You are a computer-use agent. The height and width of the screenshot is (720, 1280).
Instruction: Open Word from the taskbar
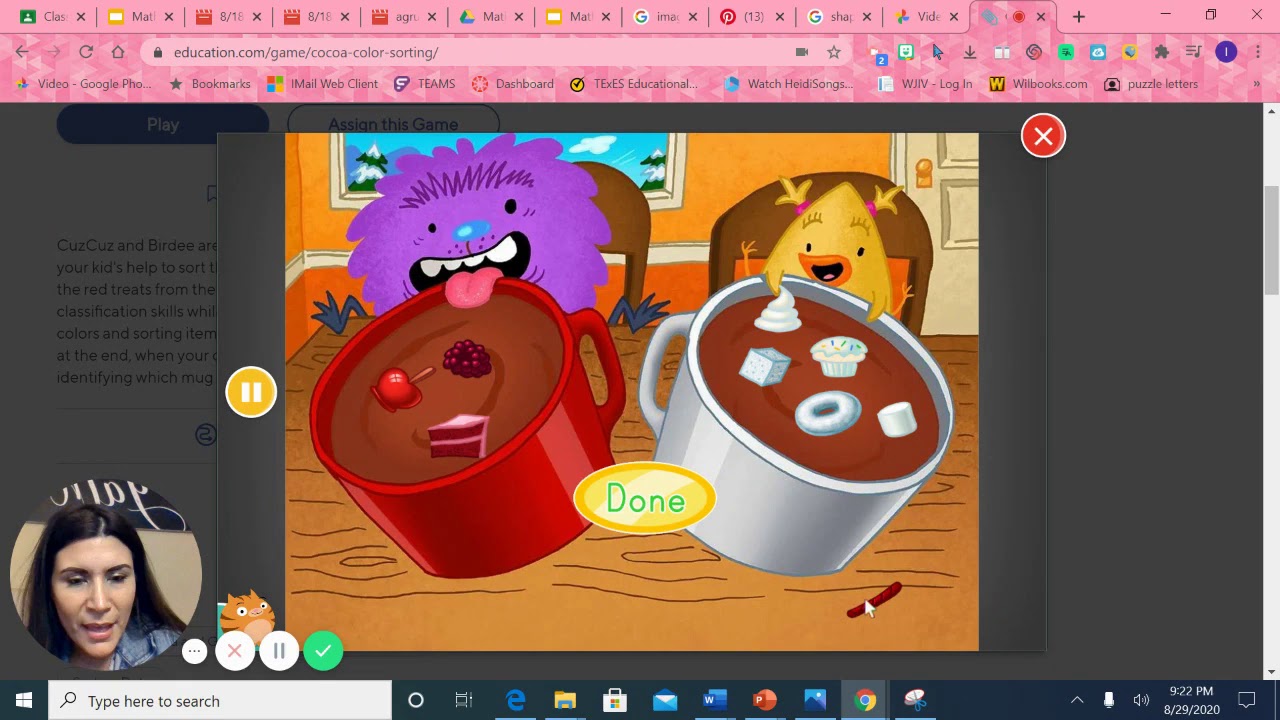pyautogui.click(x=715, y=700)
